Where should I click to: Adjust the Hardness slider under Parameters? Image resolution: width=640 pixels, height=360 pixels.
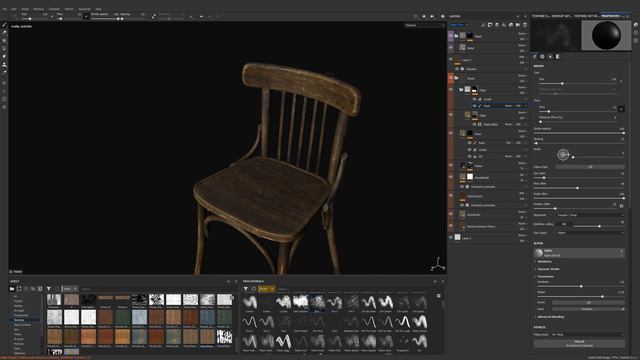click(580, 287)
